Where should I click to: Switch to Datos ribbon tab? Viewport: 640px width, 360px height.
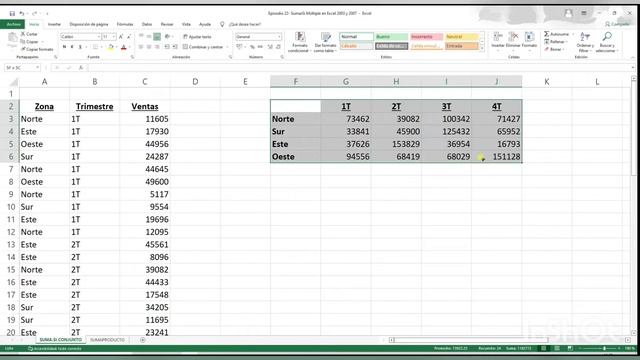click(147, 24)
